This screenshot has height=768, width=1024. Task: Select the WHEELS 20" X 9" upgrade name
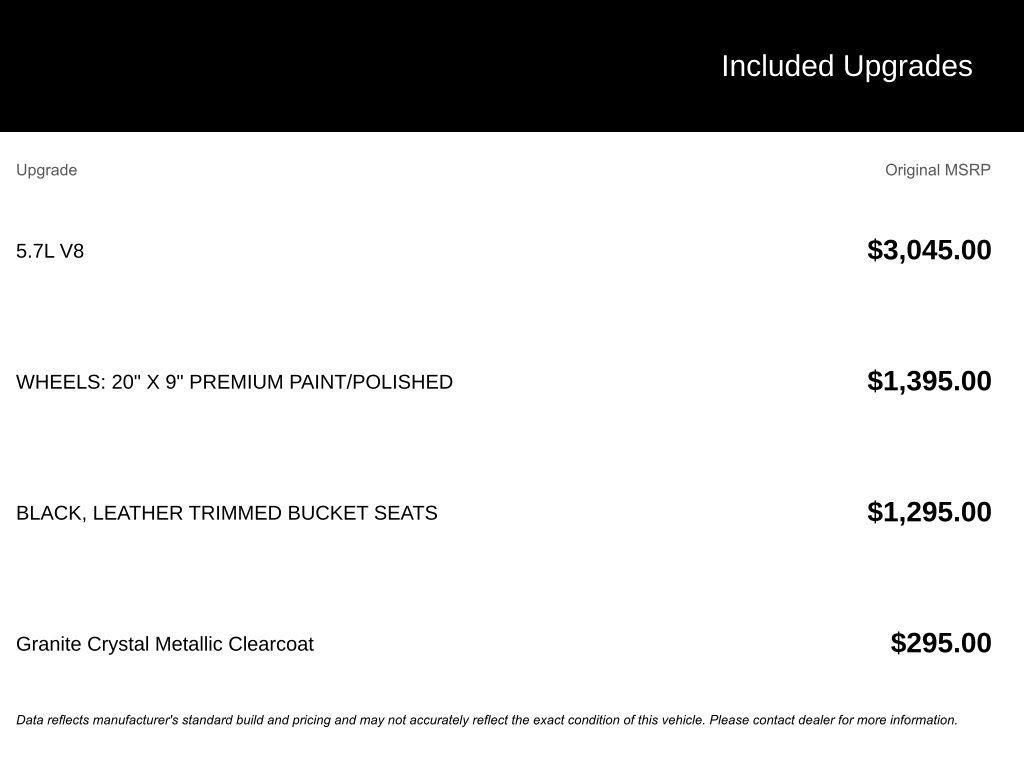(234, 382)
